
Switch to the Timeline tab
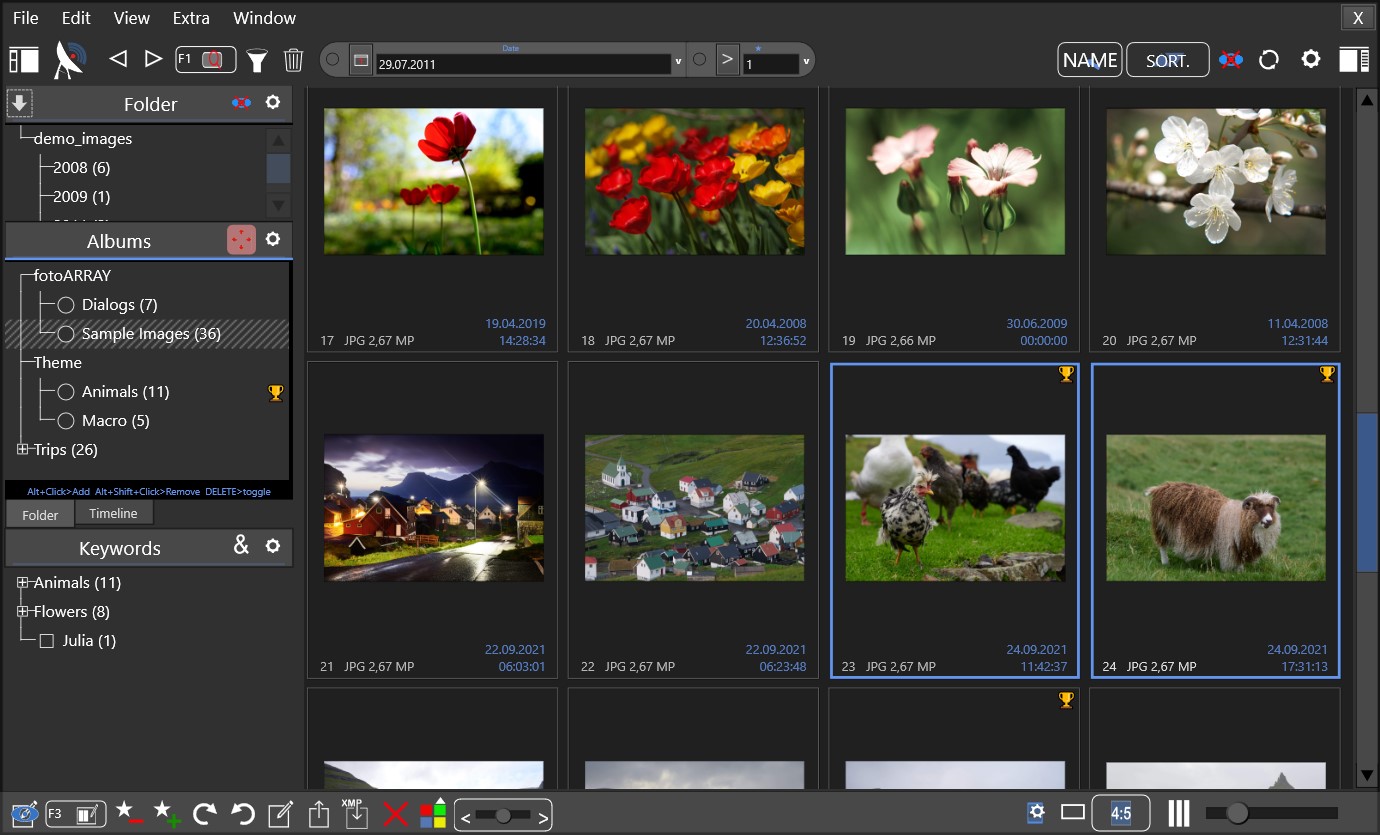113,513
